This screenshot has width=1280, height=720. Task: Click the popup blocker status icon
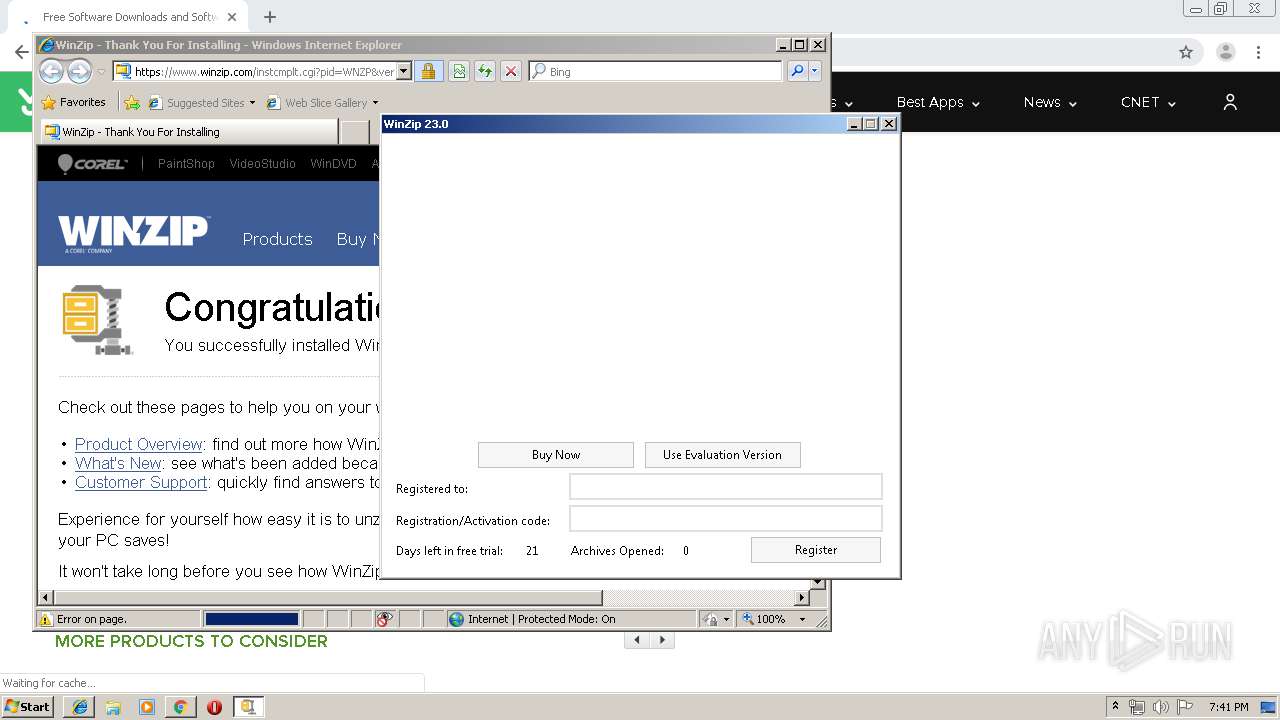tap(385, 619)
